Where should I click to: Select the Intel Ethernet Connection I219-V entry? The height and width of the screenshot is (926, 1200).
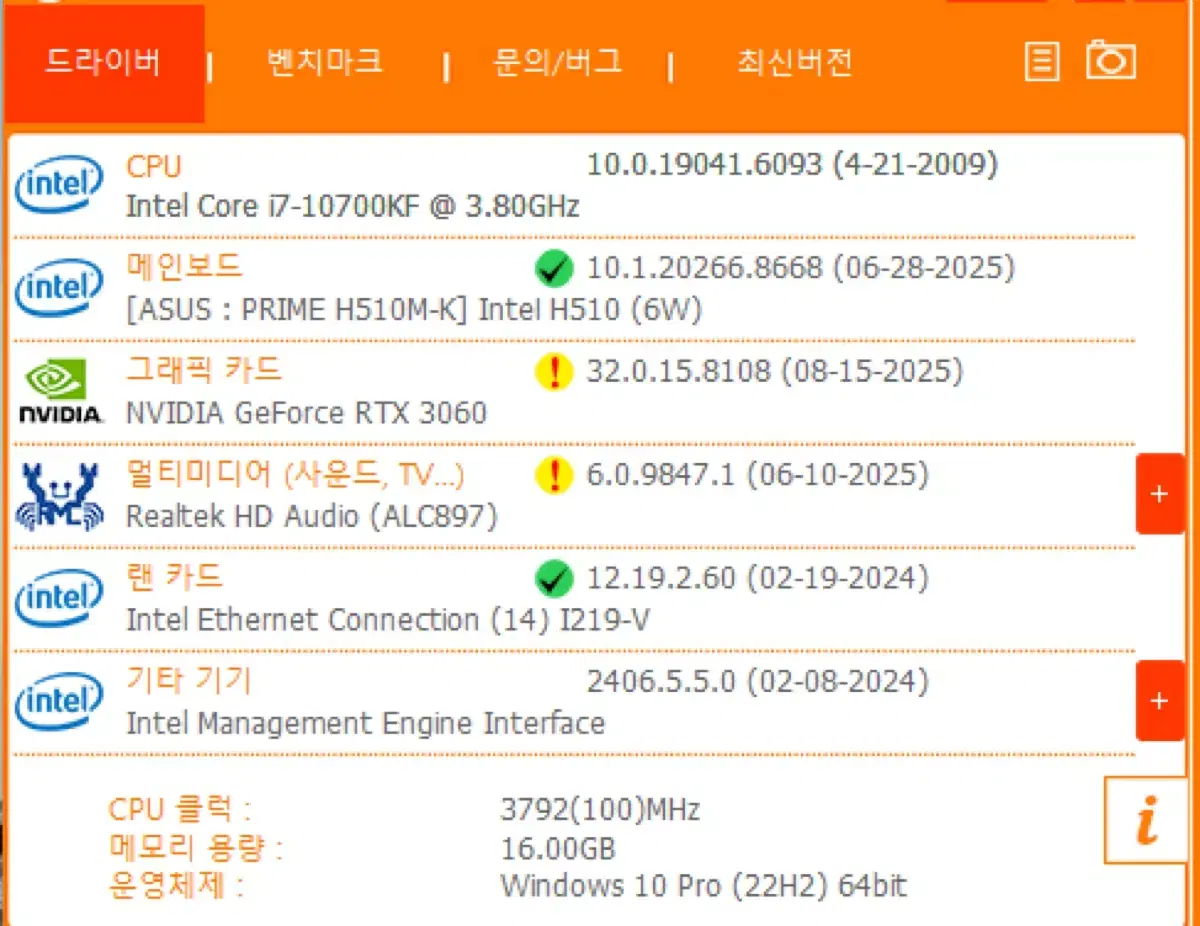point(387,620)
